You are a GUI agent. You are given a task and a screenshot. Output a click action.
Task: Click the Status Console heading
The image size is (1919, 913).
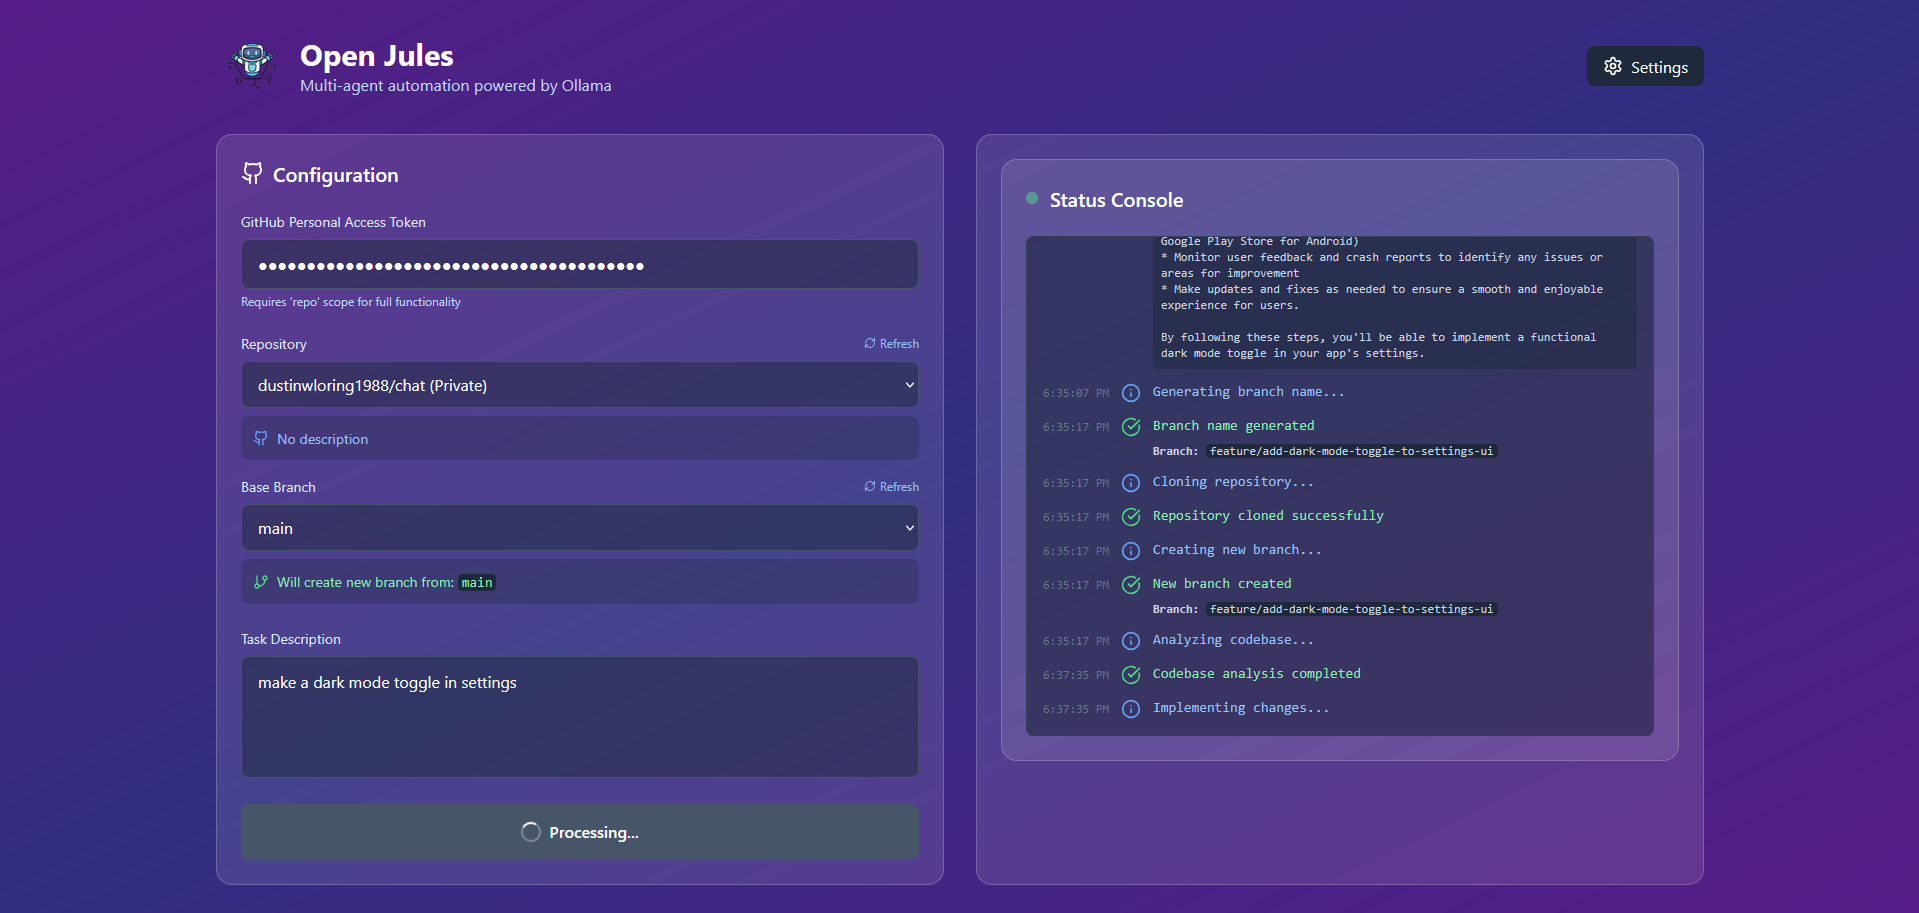click(x=1116, y=200)
